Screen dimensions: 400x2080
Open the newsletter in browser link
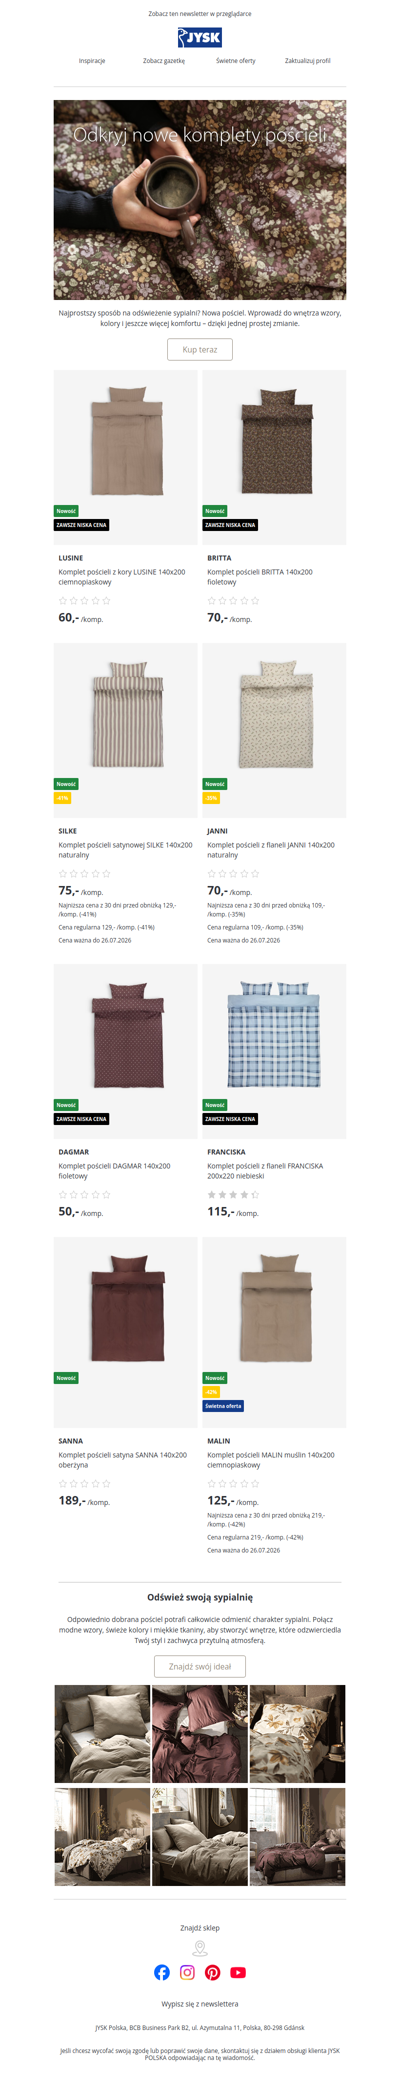[x=200, y=14]
